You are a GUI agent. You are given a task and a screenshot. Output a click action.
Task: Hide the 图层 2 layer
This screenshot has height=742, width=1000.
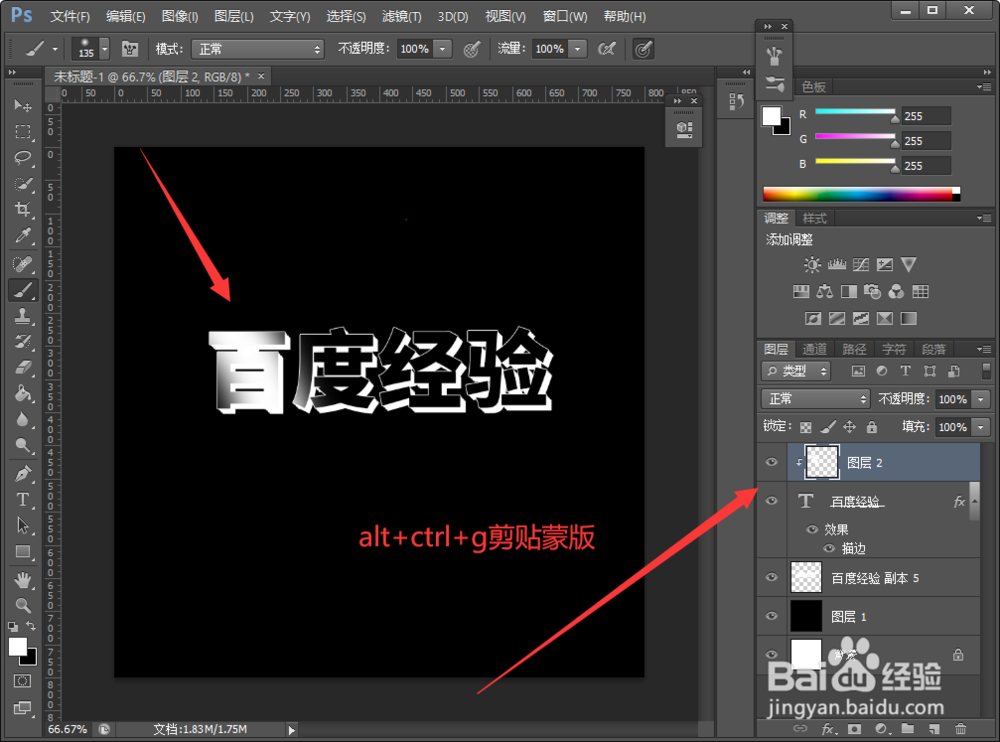pyautogui.click(x=771, y=462)
